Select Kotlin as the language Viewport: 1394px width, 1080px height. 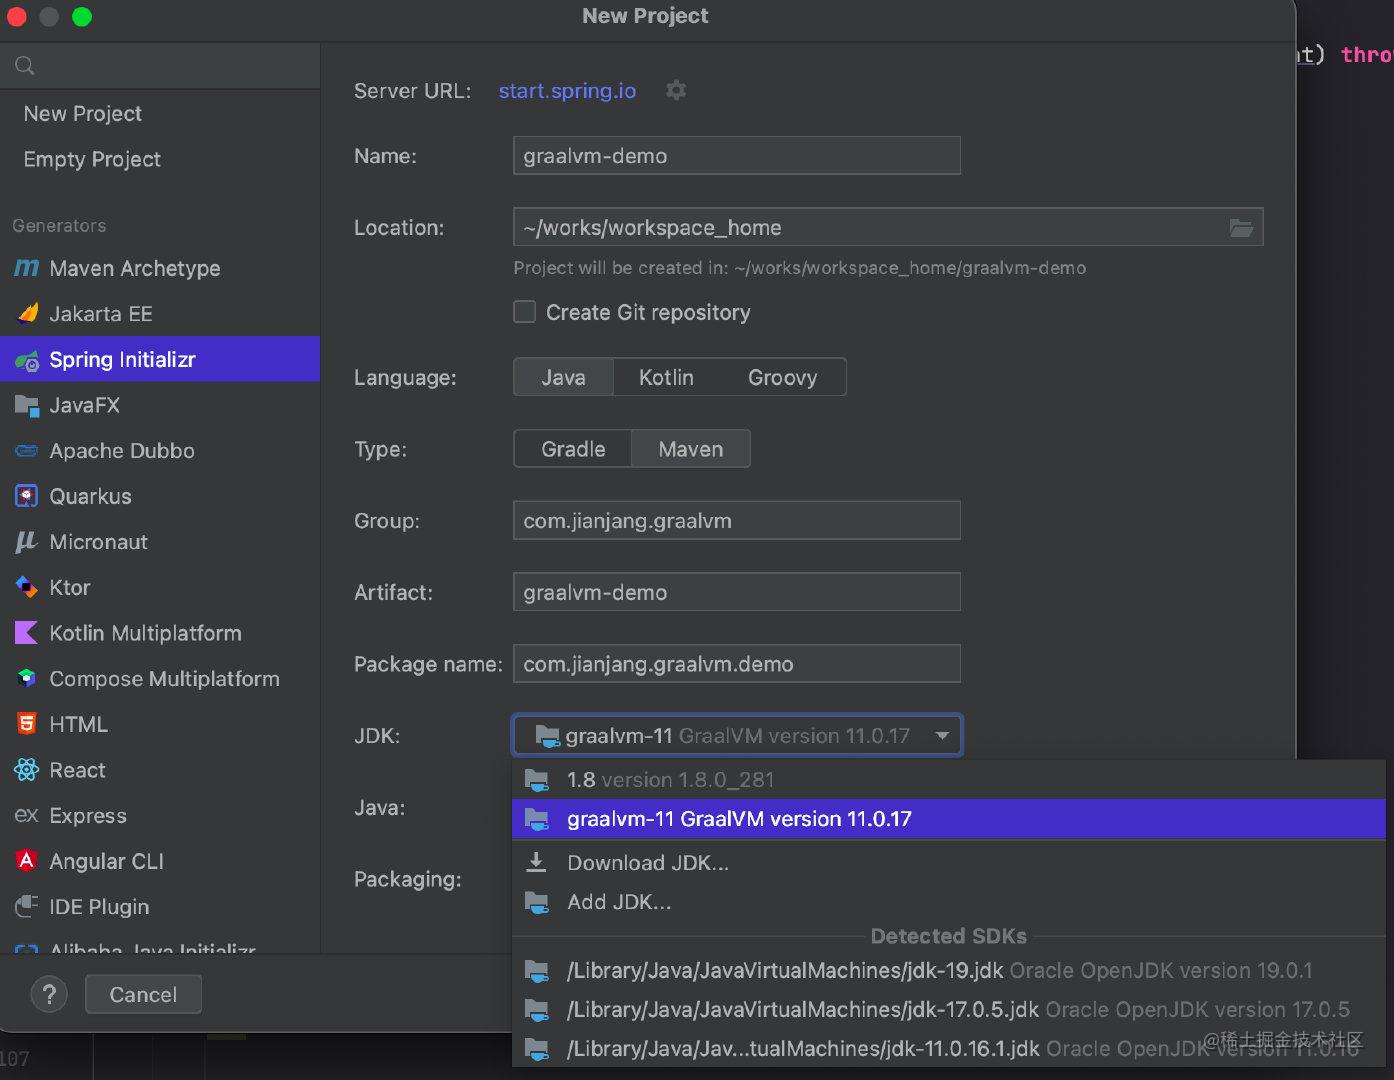pyautogui.click(x=666, y=377)
